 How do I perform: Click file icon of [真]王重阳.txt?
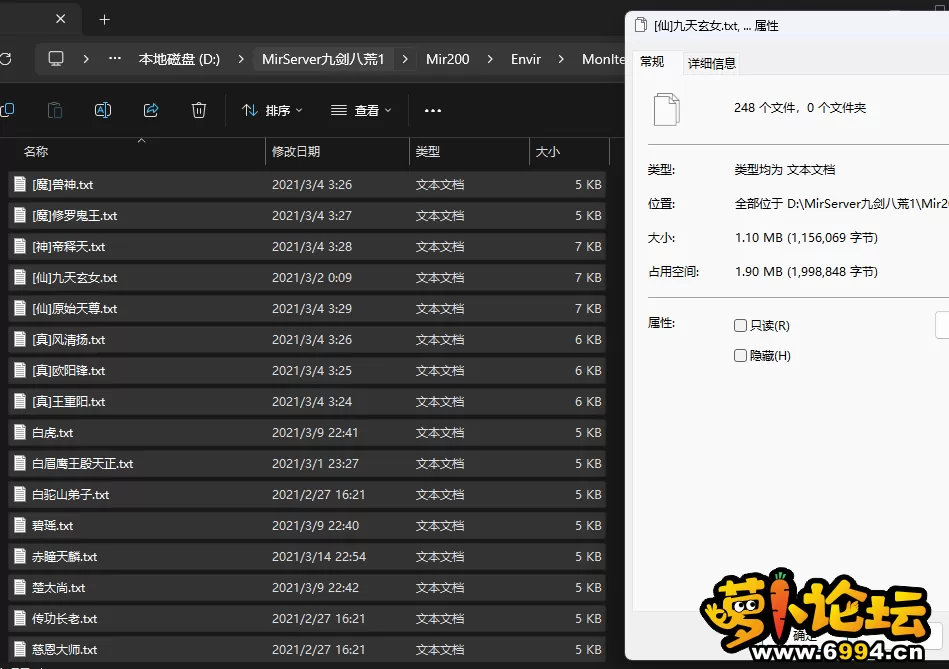[x=20, y=401]
